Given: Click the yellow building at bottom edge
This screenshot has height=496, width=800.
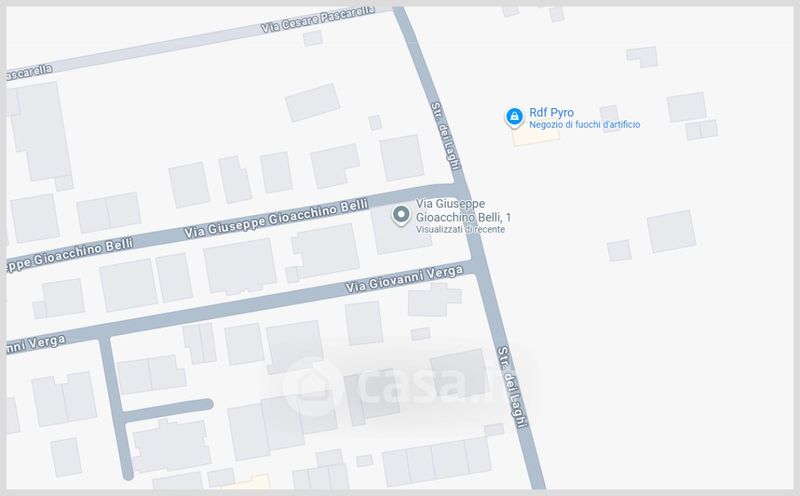Looking at the screenshot, I should point(250,482).
